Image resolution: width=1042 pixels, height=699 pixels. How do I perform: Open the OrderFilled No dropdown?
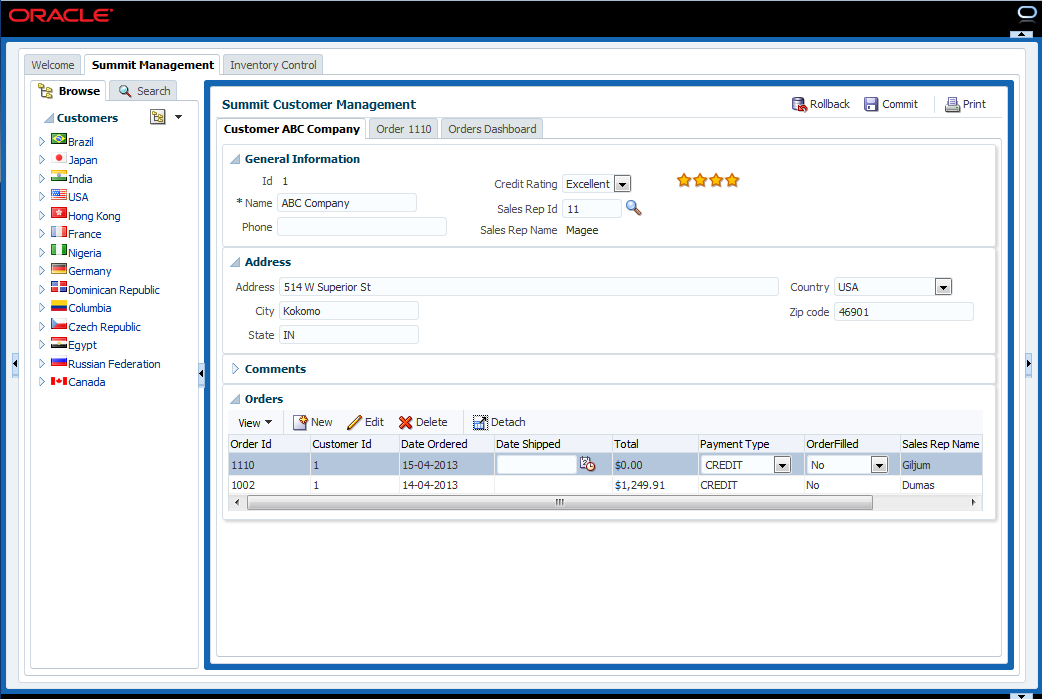point(879,465)
